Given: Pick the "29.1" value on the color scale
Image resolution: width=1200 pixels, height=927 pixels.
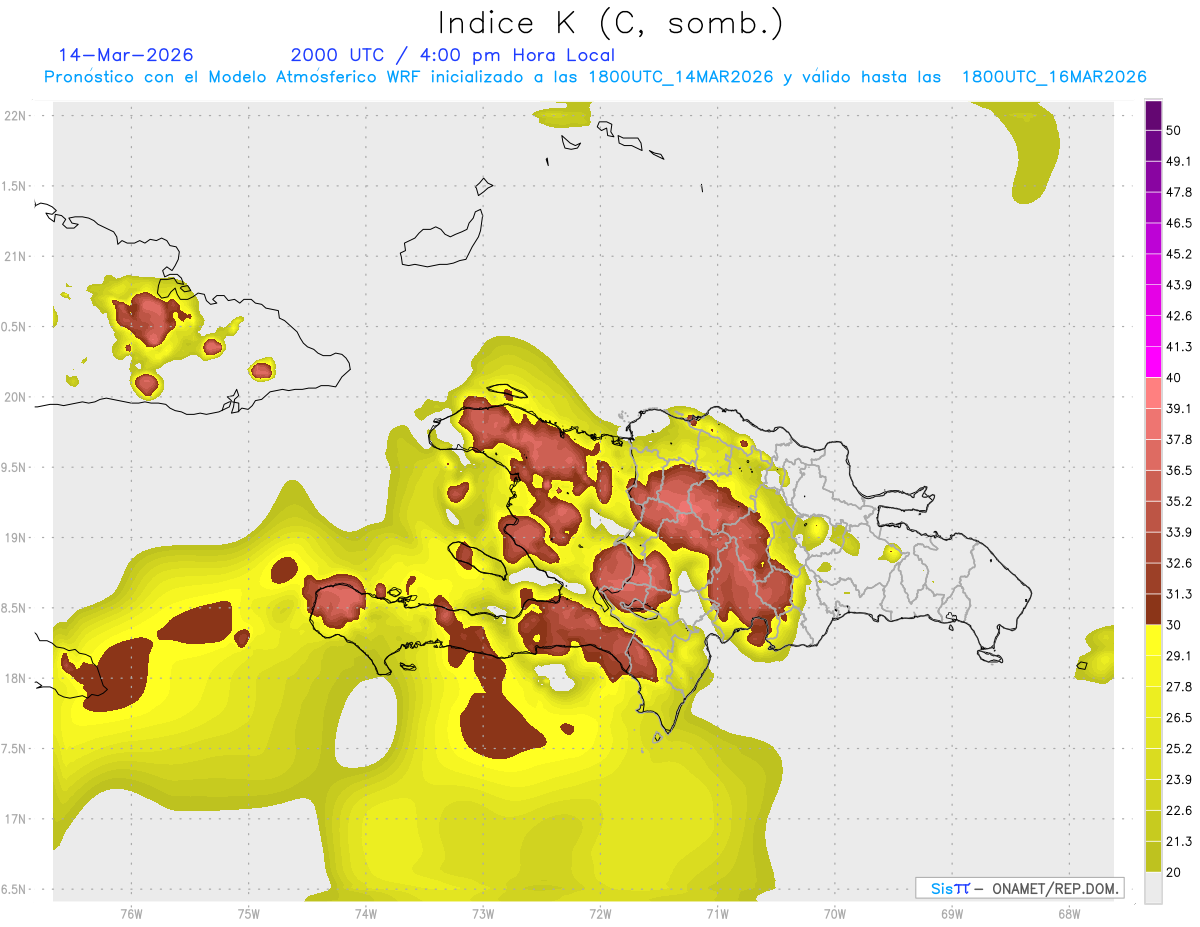Looking at the screenshot, I should pyautogui.click(x=1179, y=656).
